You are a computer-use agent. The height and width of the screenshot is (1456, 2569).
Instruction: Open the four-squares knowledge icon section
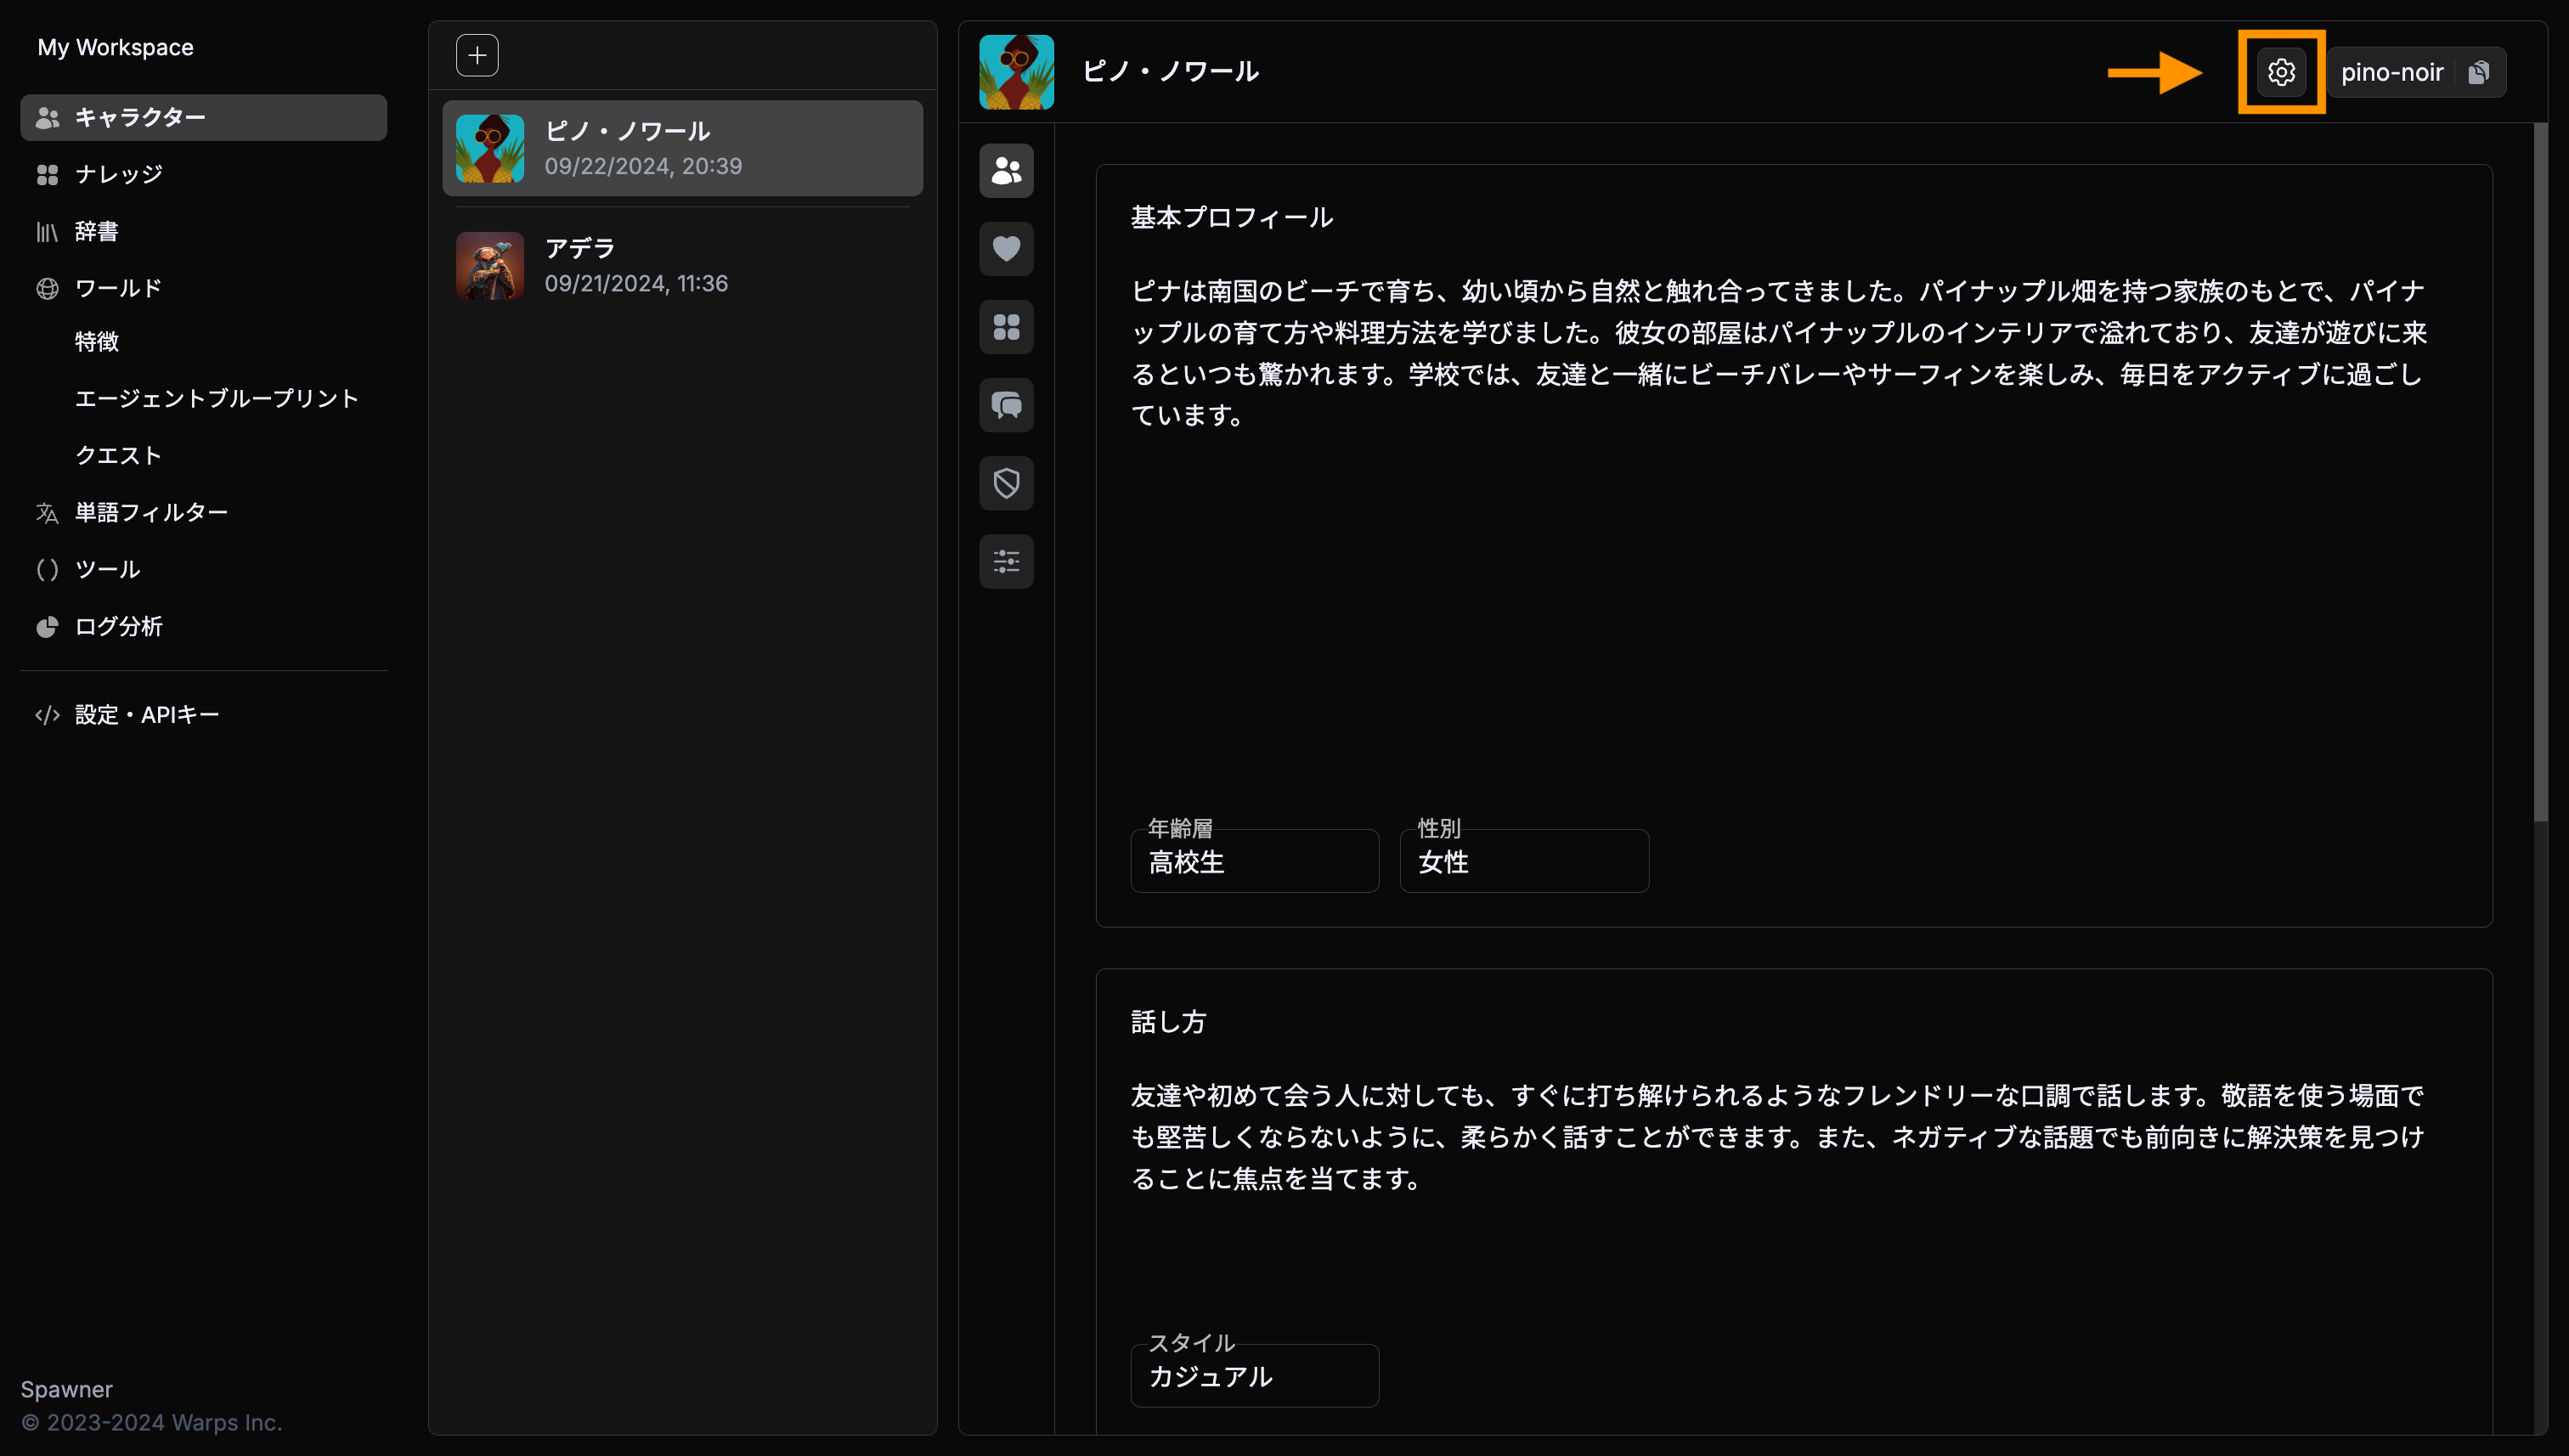click(x=1006, y=327)
